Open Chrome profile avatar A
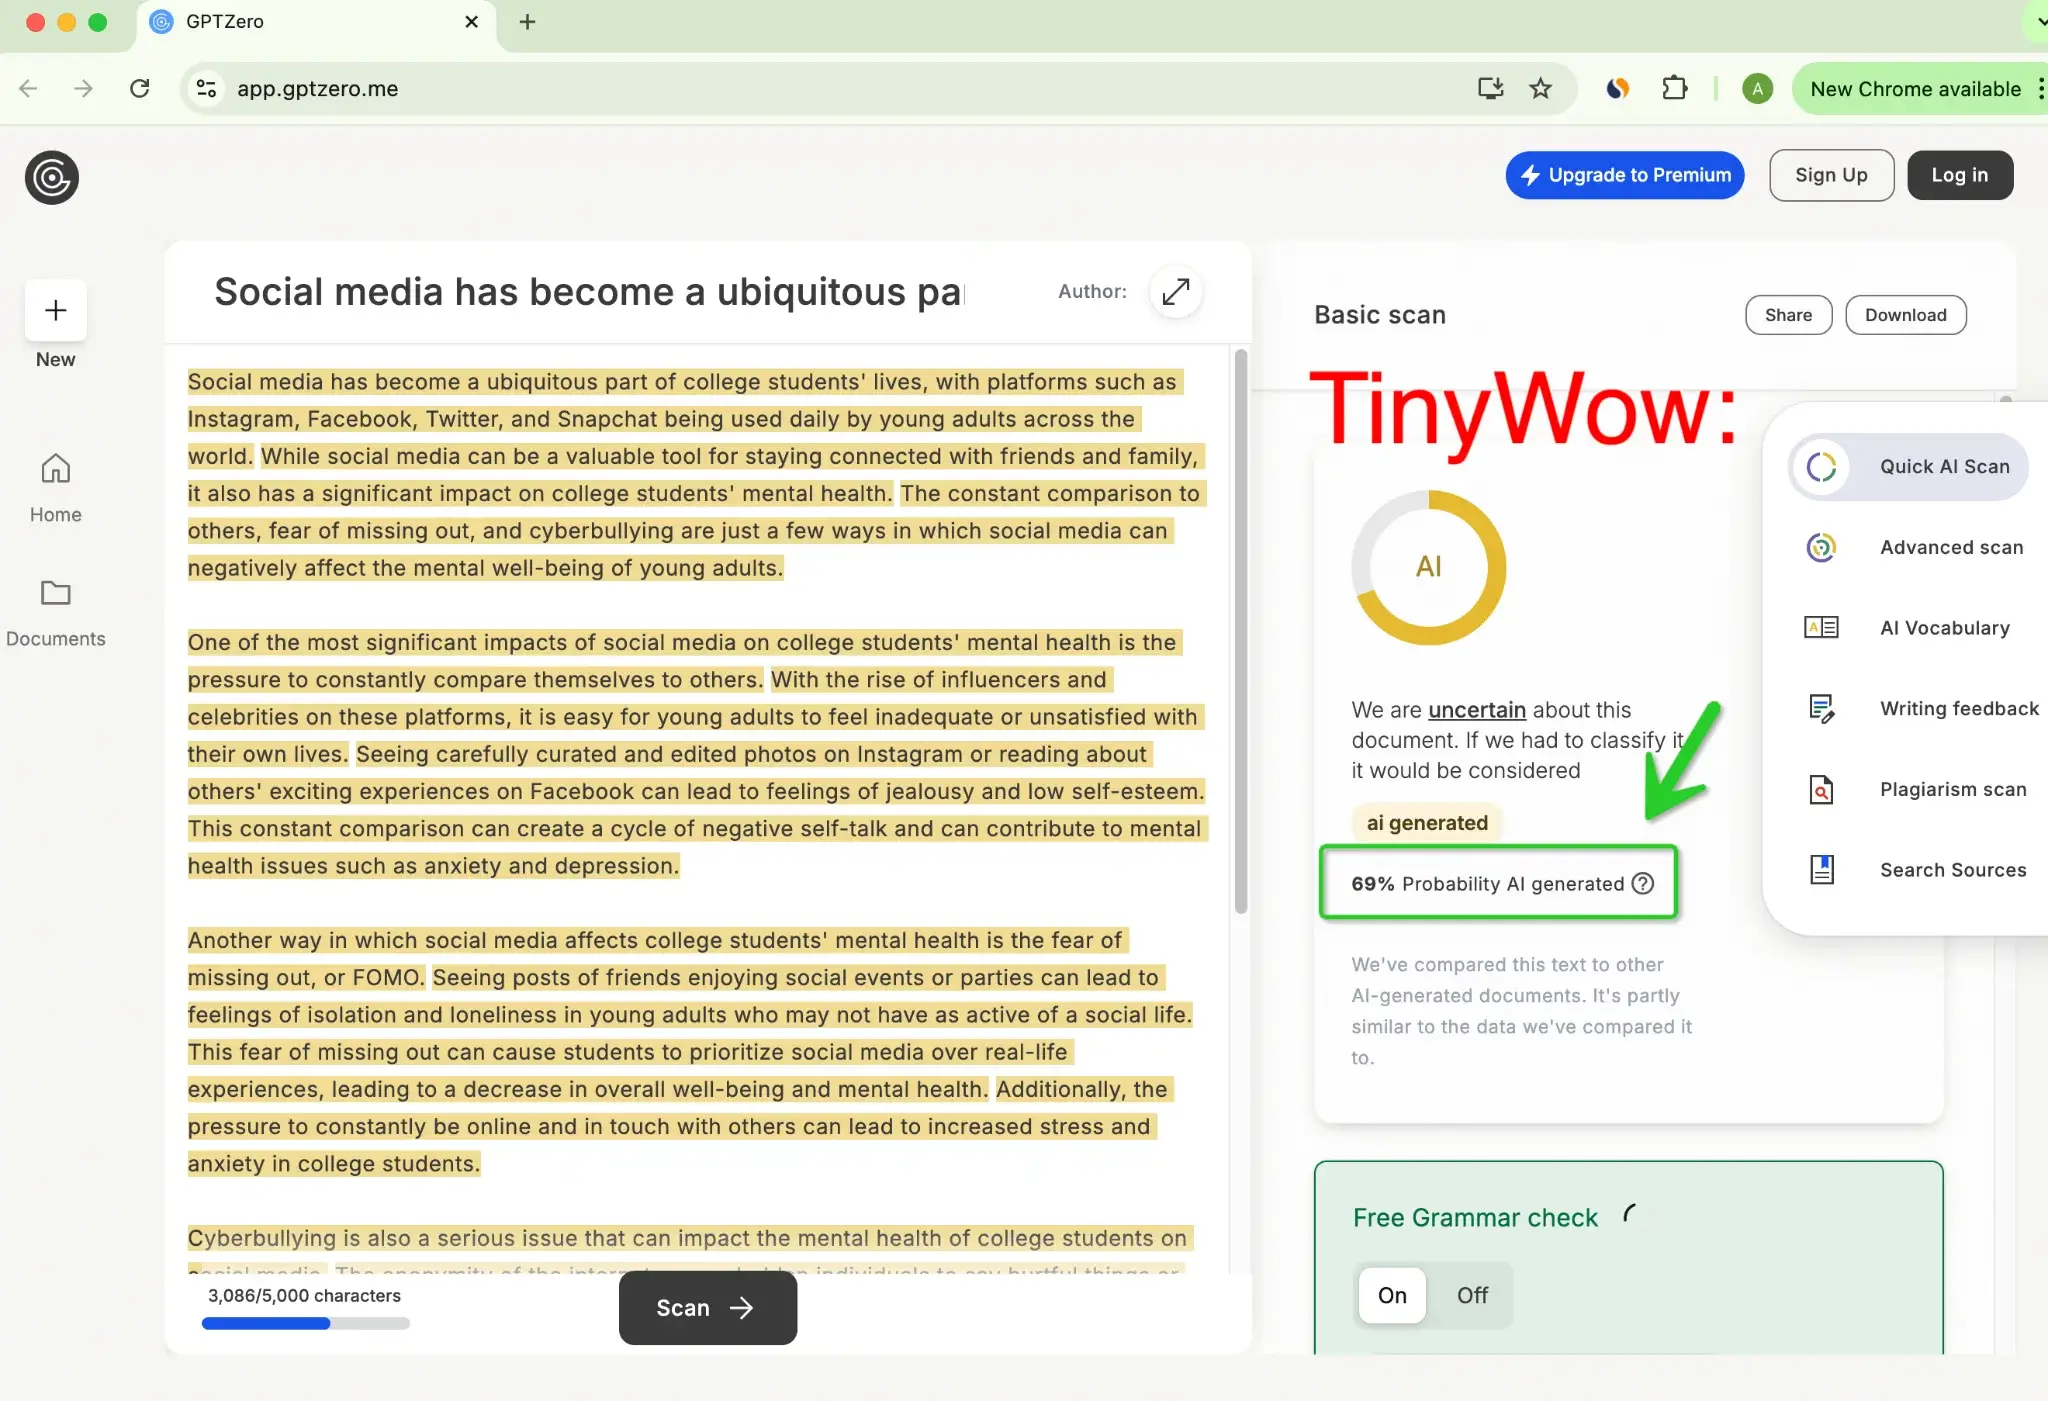The width and height of the screenshot is (2048, 1401). point(1757,89)
